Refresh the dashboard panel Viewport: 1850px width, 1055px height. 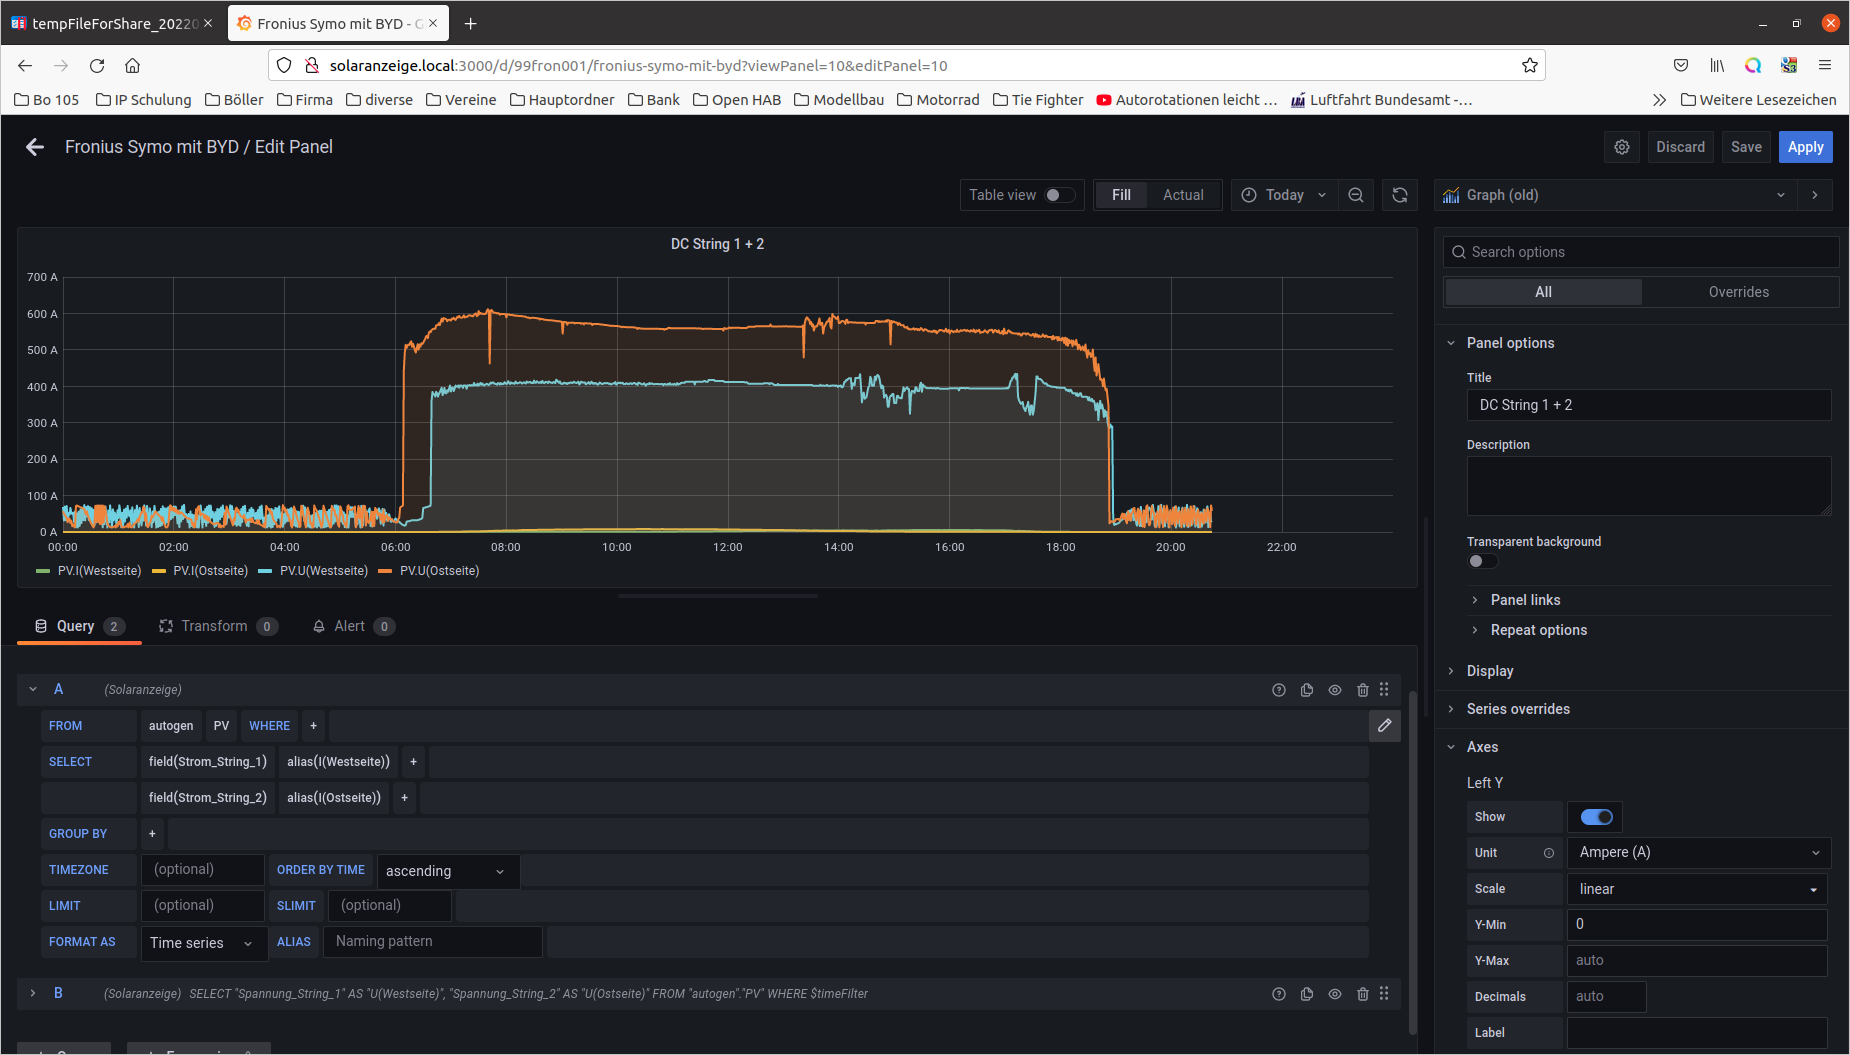tap(1400, 195)
